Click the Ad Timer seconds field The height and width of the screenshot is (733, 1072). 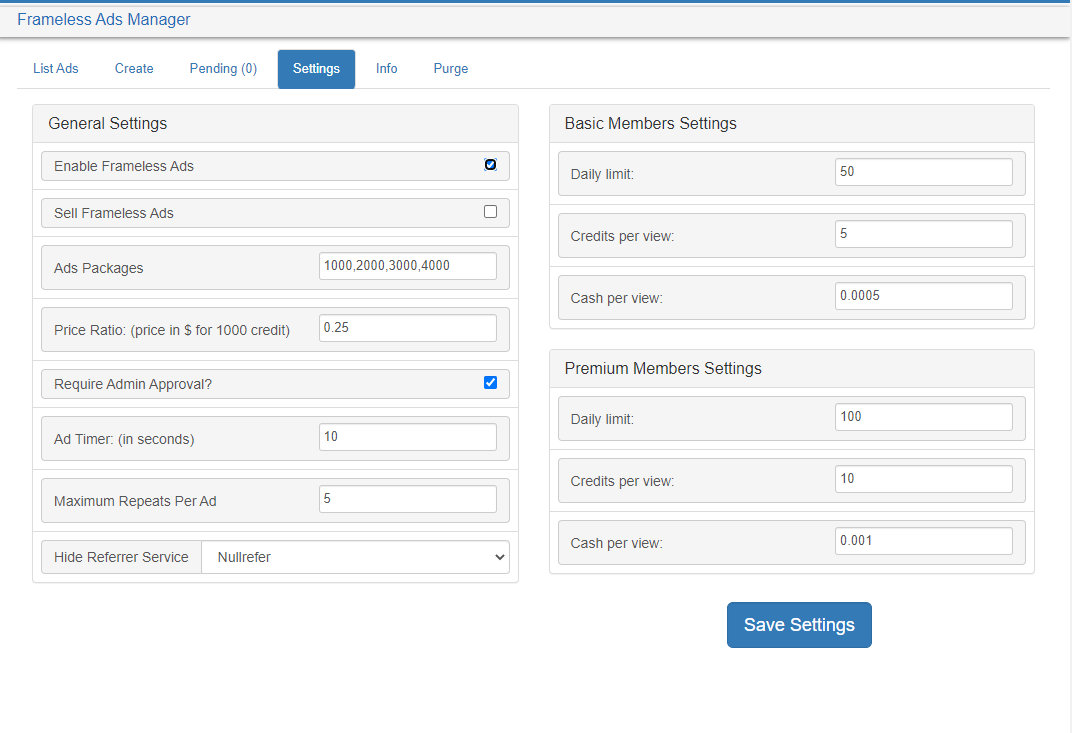click(407, 437)
